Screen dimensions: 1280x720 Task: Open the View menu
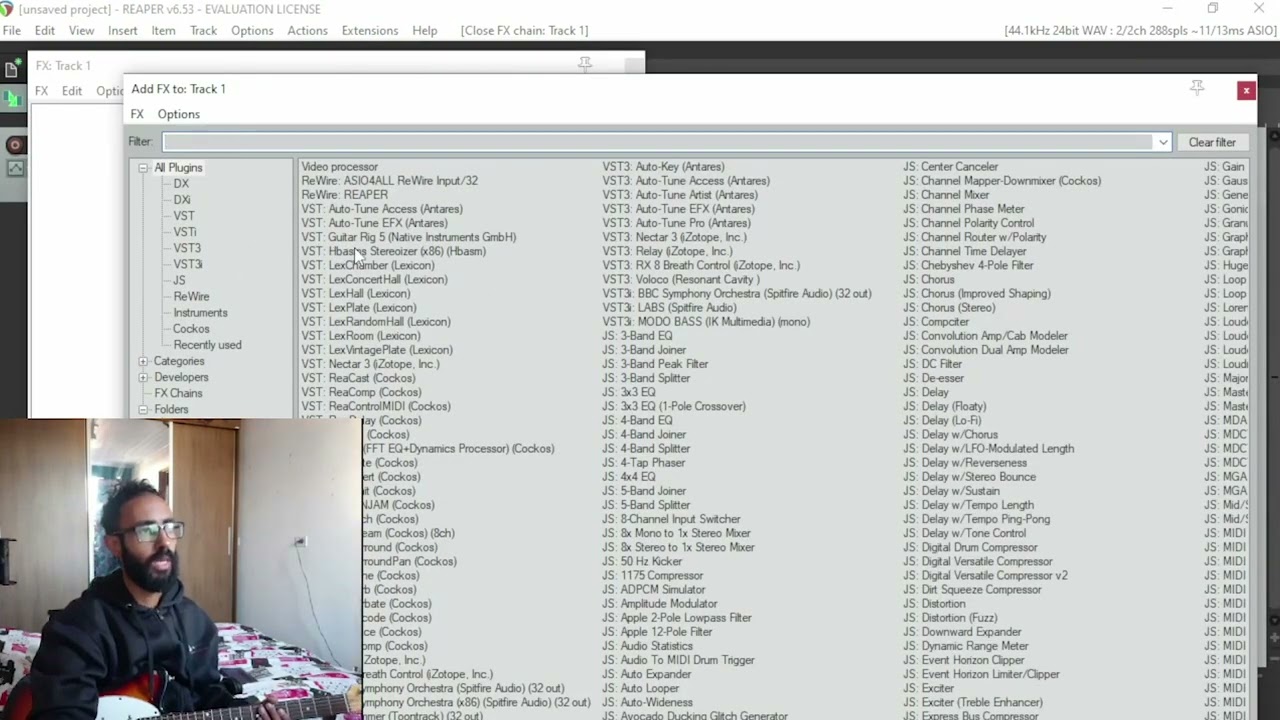coord(82,31)
